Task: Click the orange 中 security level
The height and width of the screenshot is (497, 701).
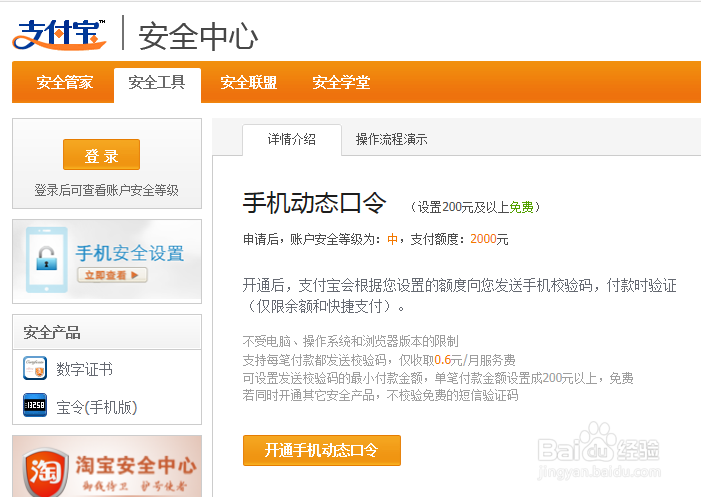Action: point(393,239)
